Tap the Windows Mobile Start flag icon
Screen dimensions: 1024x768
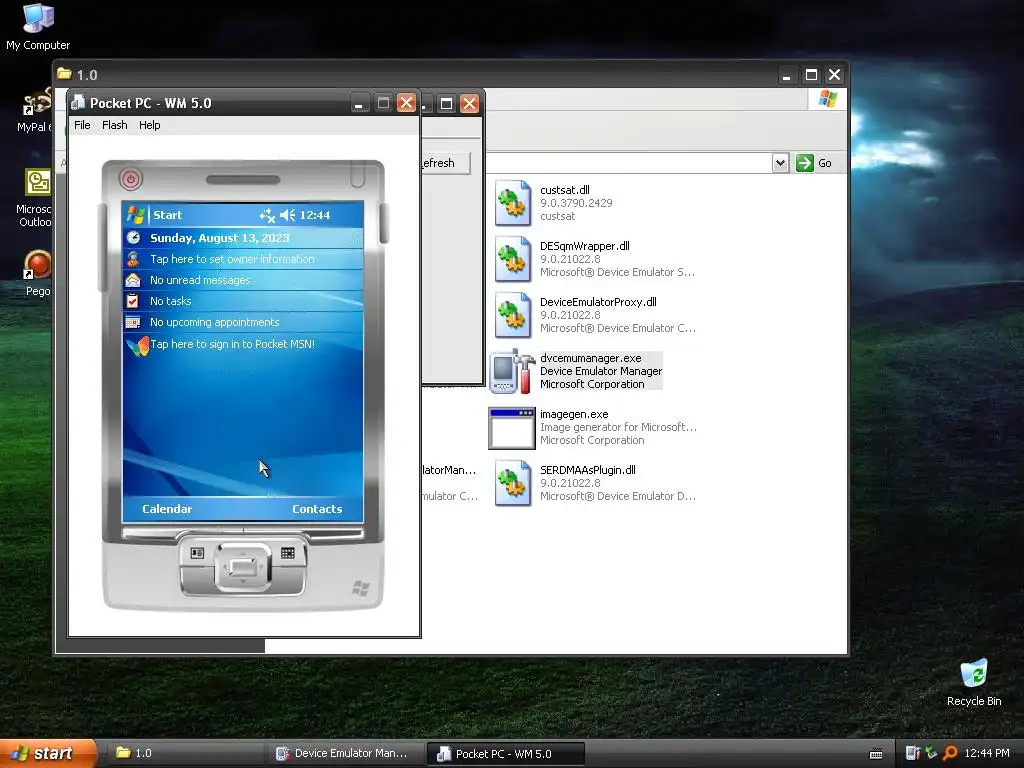pos(135,215)
